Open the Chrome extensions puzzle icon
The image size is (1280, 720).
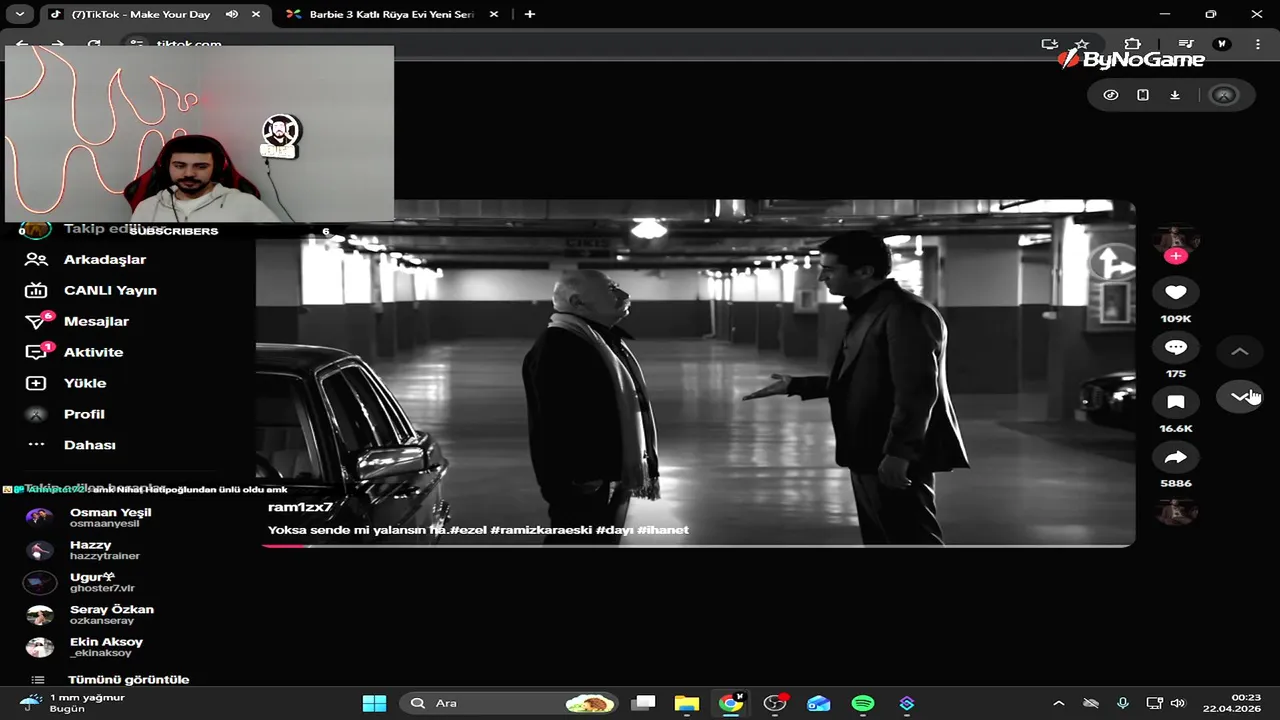[x=1132, y=44]
